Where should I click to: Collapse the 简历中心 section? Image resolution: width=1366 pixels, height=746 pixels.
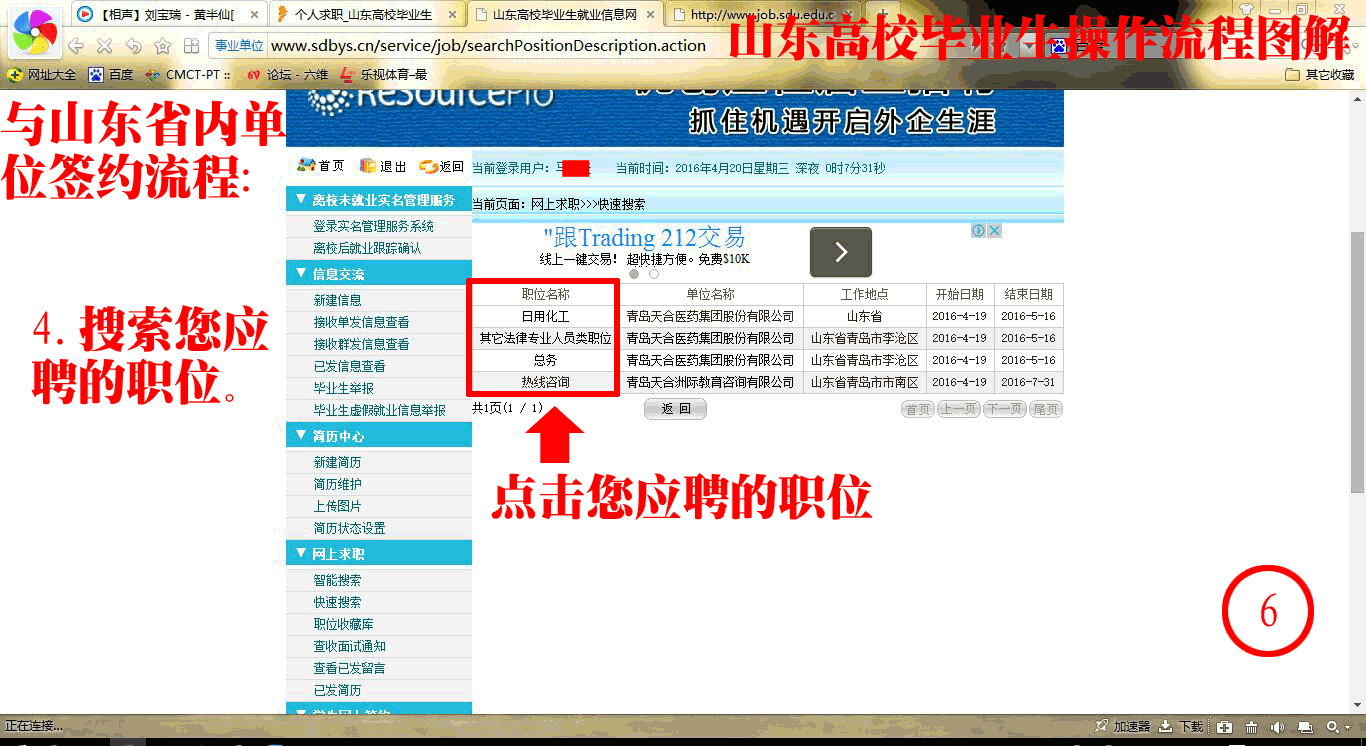pyautogui.click(x=379, y=436)
